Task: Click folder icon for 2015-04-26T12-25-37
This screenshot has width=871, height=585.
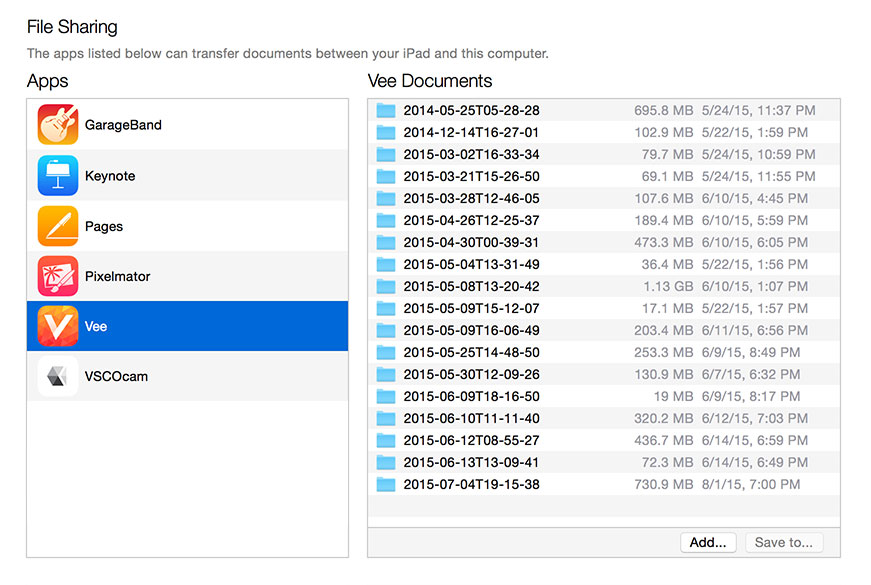Action: pos(386,220)
